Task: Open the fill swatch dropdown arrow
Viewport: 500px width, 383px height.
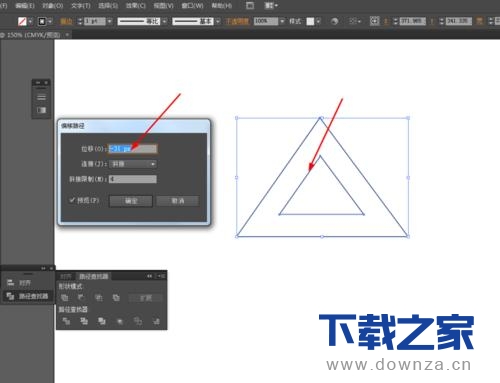Action: coord(30,22)
